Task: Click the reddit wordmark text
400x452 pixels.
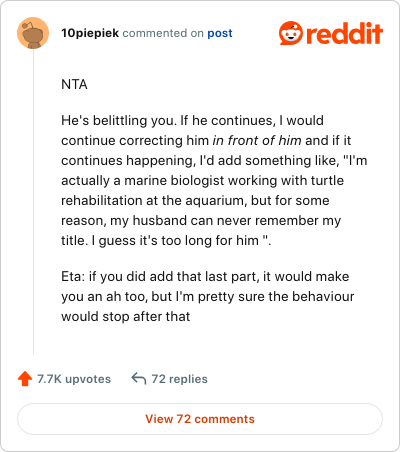Action: point(344,33)
